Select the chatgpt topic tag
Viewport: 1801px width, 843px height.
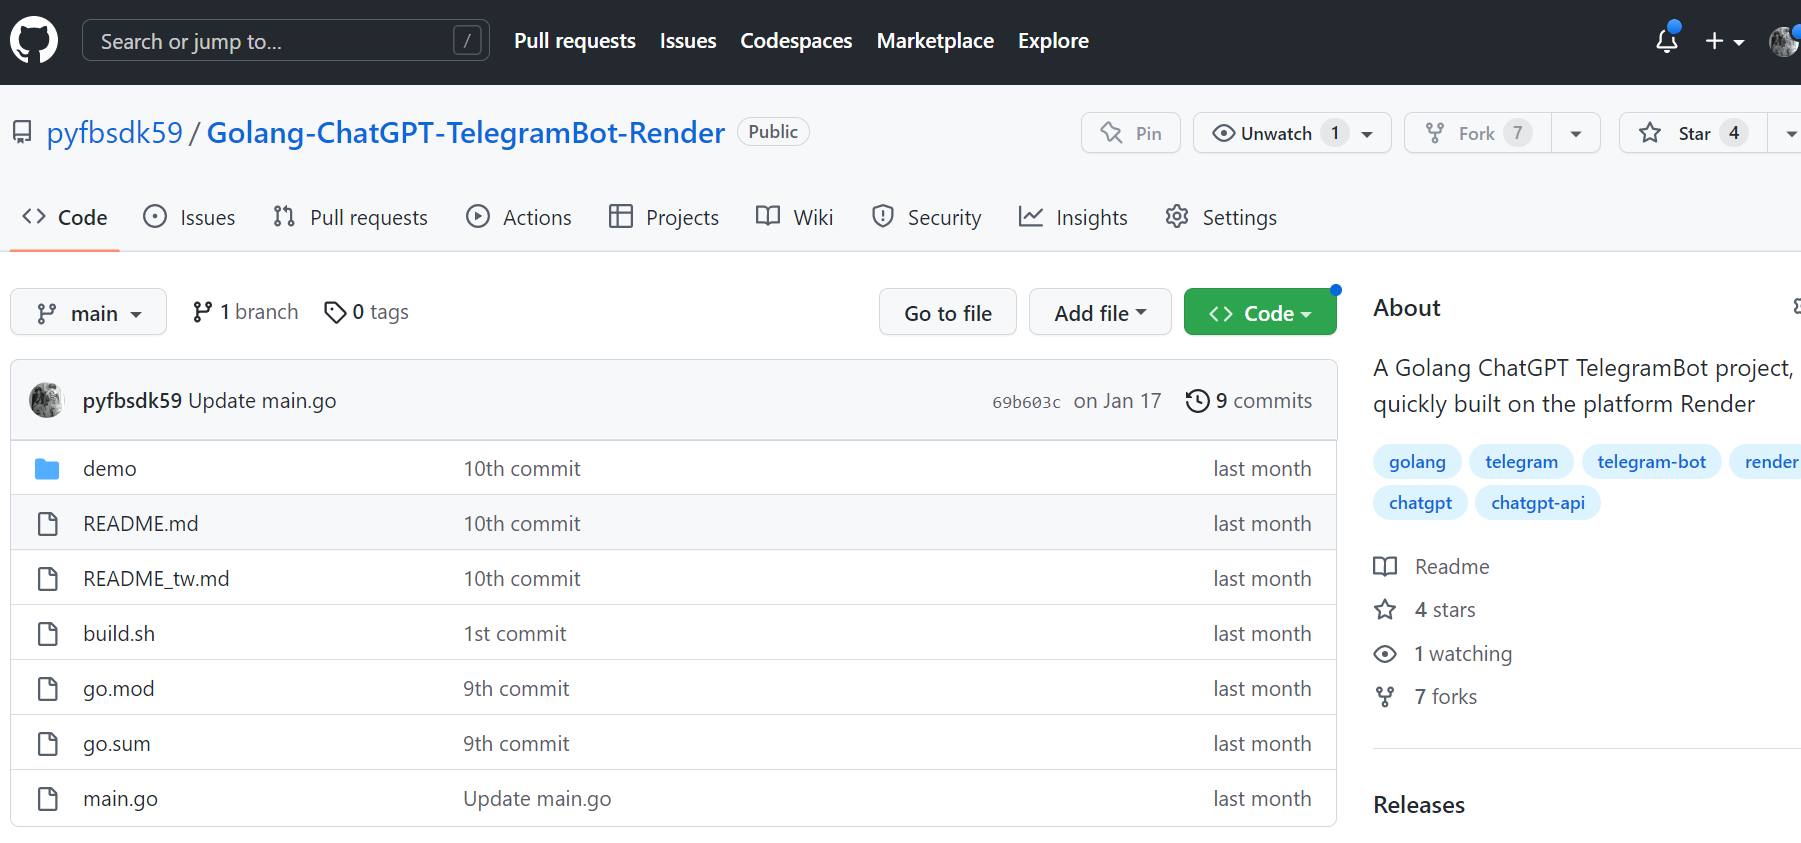coord(1420,503)
